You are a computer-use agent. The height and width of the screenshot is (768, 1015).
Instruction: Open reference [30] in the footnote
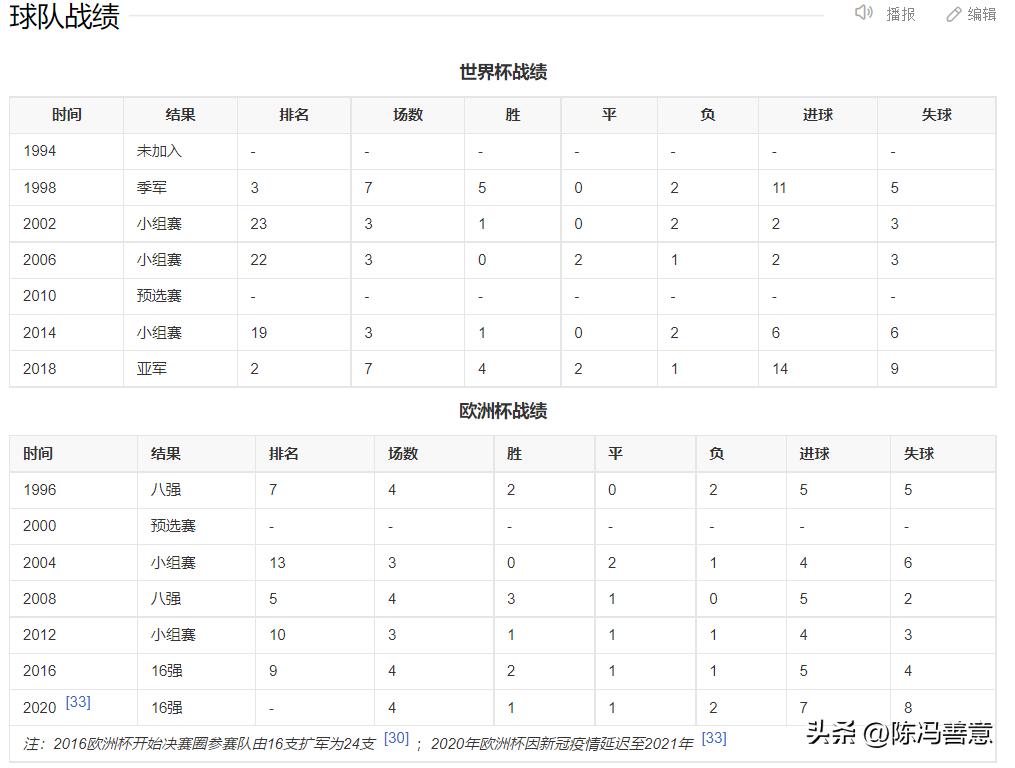(396, 737)
